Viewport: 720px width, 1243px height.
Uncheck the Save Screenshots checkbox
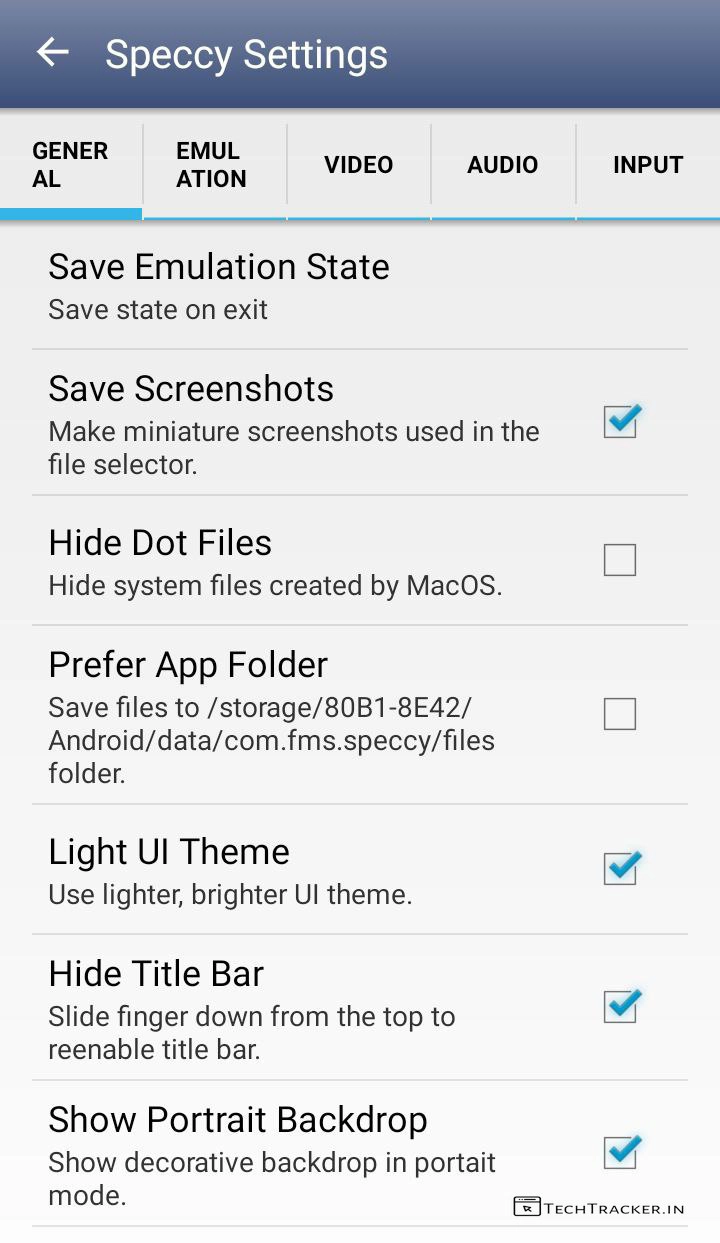point(620,421)
